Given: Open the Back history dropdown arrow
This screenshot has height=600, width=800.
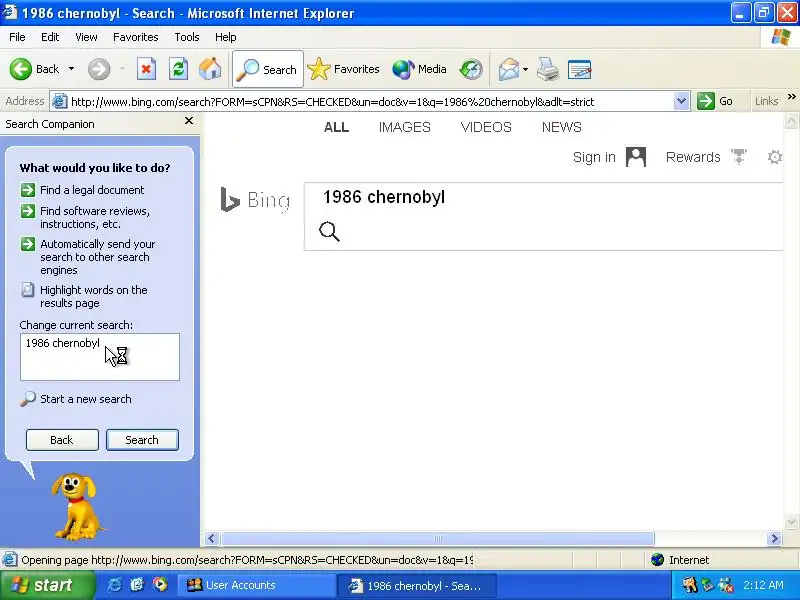Looking at the screenshot, I should click(x=71, y=69).
